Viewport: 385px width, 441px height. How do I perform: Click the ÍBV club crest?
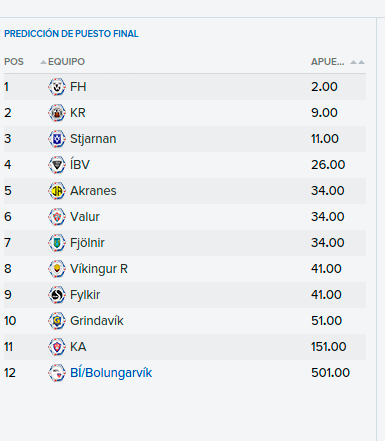(57, 165)
